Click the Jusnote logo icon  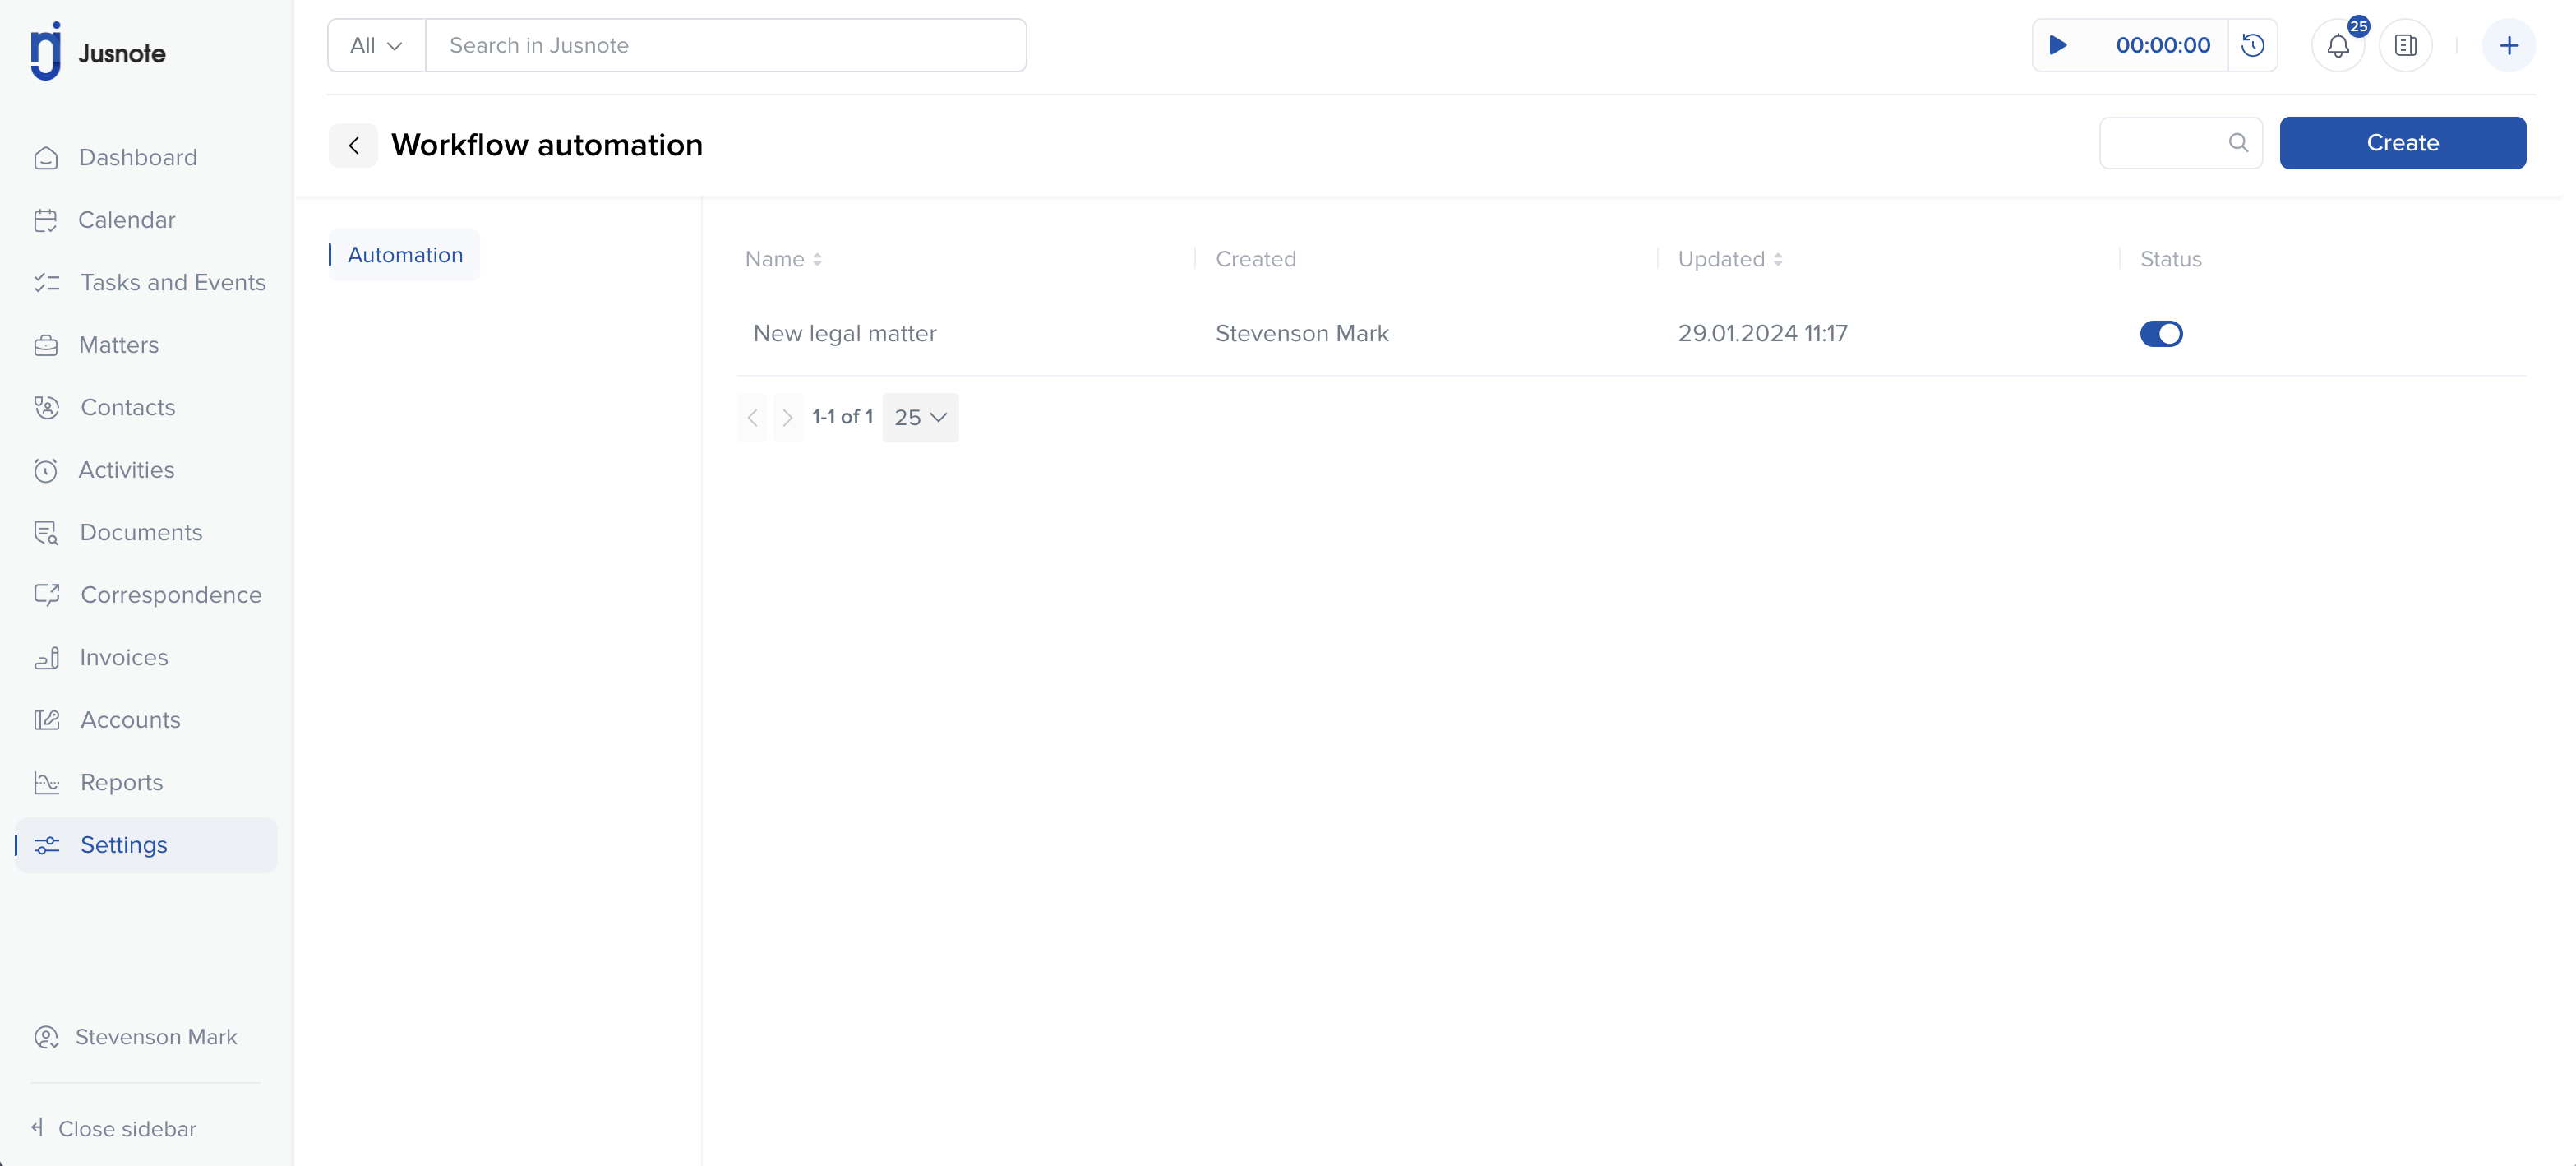(46, 51)
